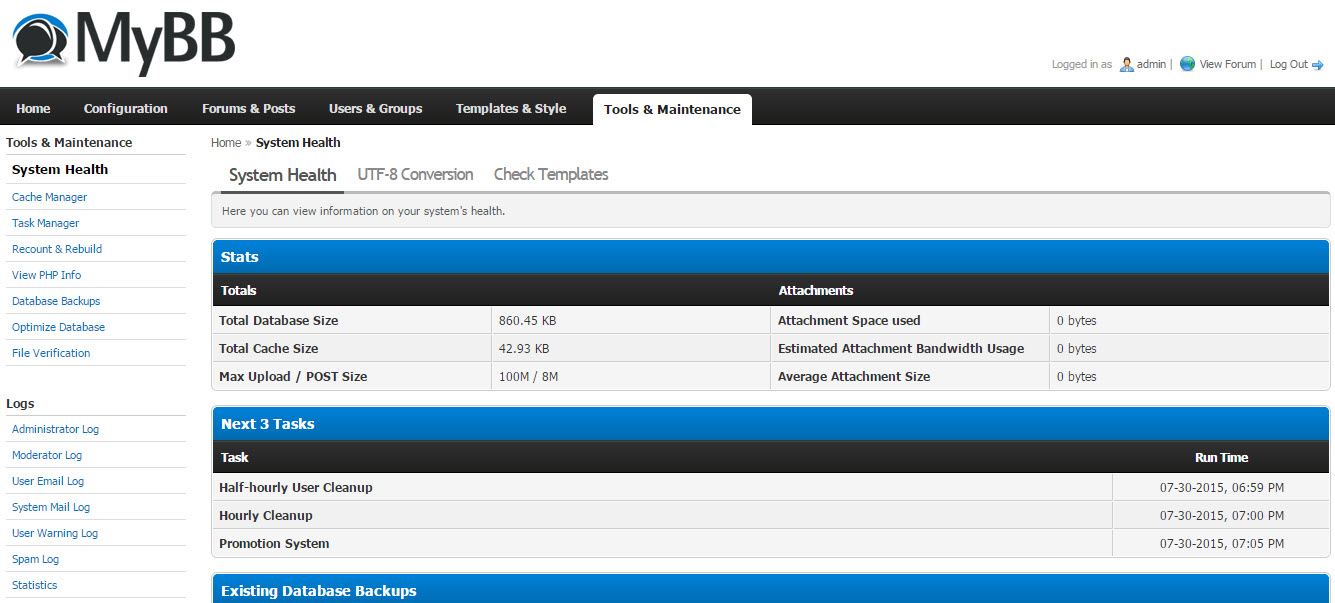The image size is (1335, 603).
Task: Open the Half-hourly User Cleanup task
Action: (x=296, y=488)
